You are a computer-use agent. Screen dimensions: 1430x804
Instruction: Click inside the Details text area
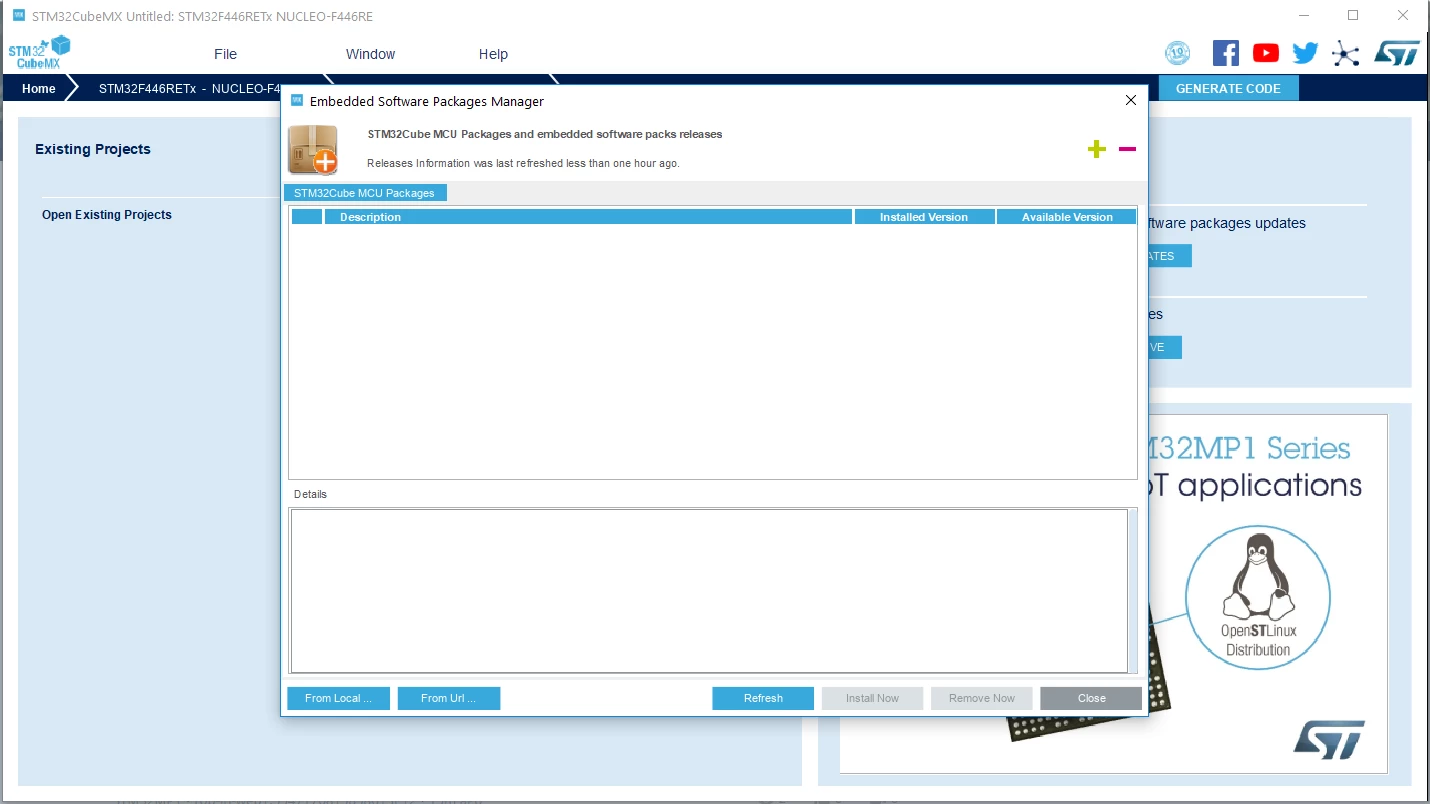click(x=708, y=591)
